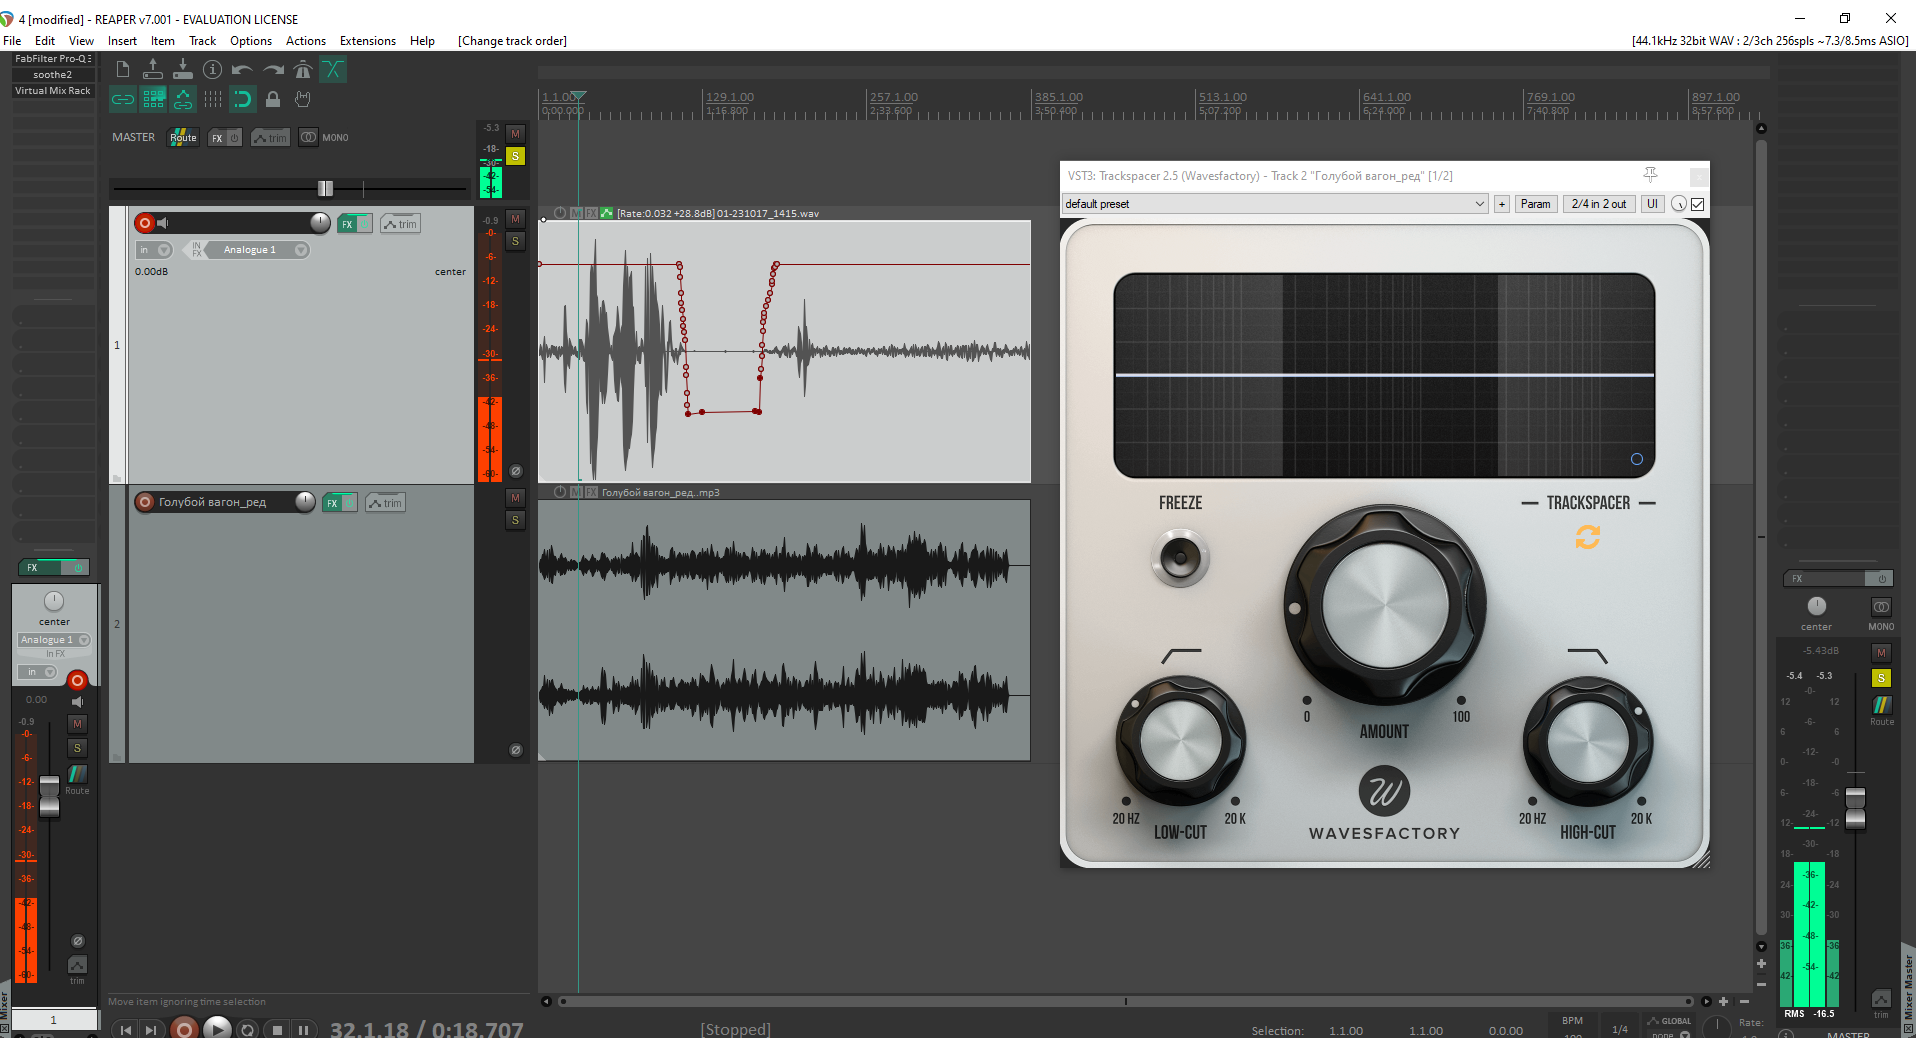Viewport: 1916px width, 1038px height.
Task: Click the UI button in Trackspacer window
Action: pyautogui.click(x=1652, y=204)
